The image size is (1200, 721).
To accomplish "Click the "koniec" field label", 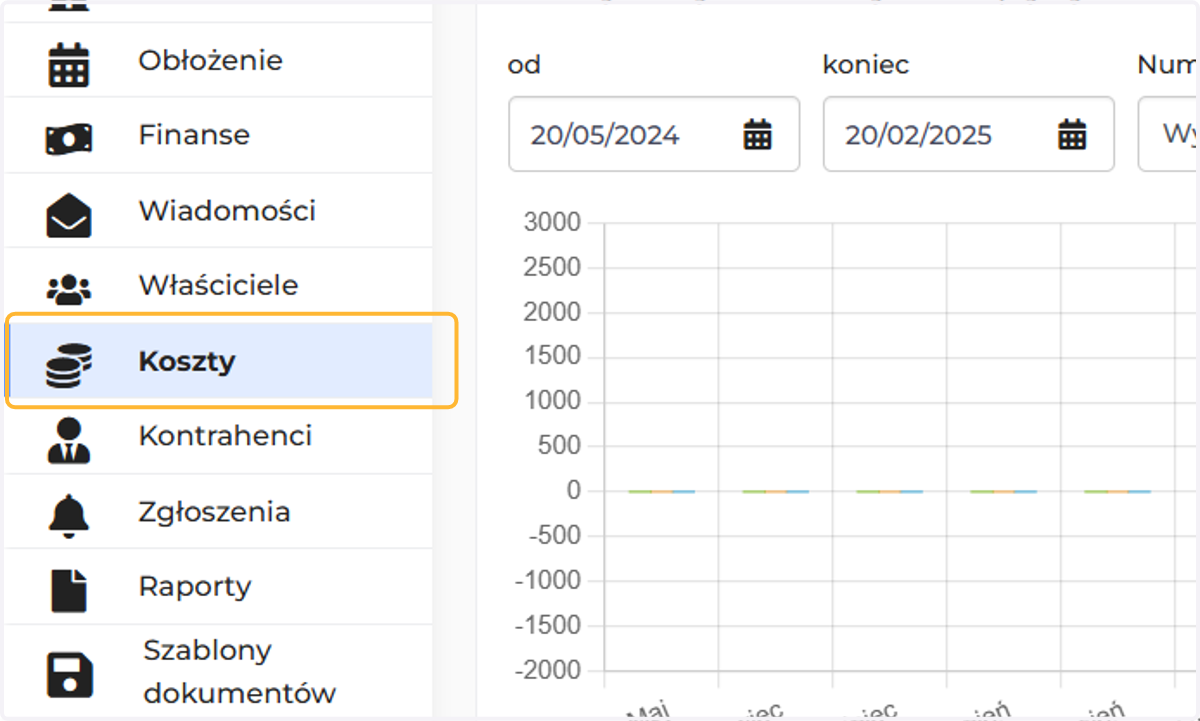I will pyautogui.click(x=866, y=65).
